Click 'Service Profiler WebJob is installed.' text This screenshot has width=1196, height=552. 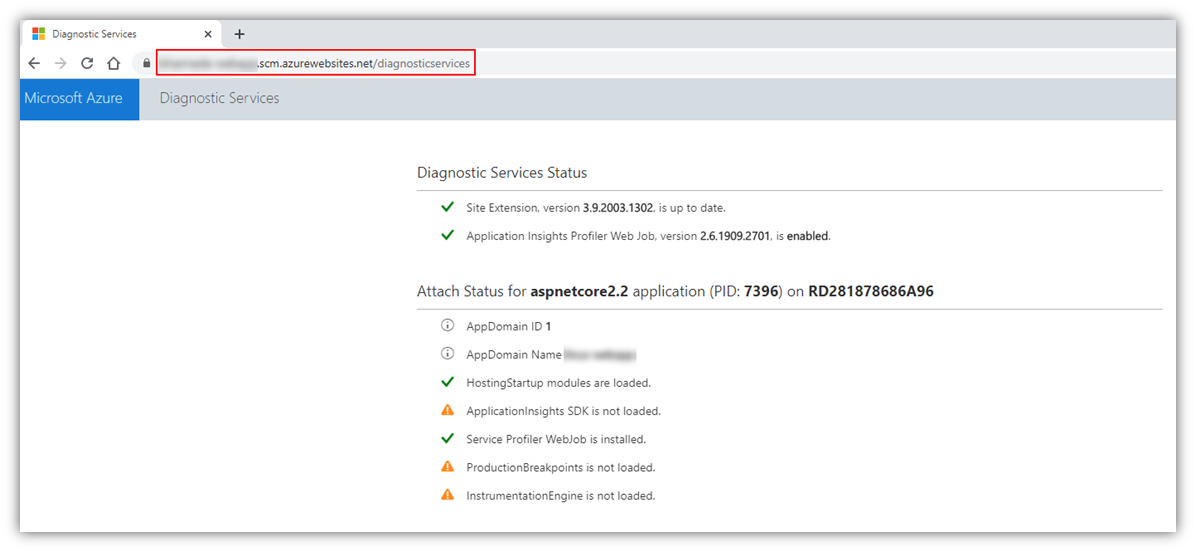tap(556, 439)
